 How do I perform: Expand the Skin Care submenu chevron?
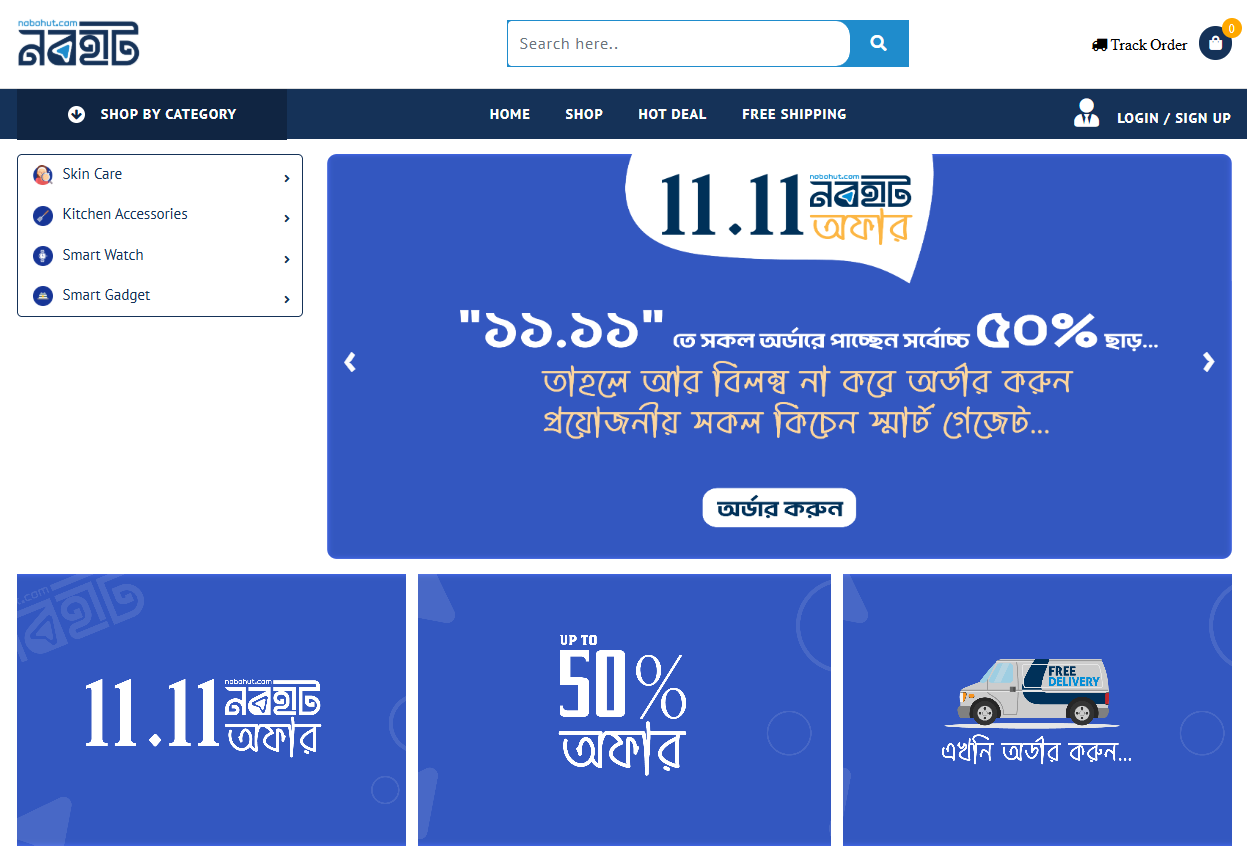287,178
